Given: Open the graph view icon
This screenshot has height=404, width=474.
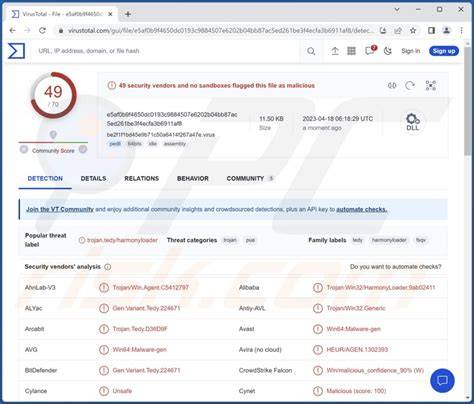Looking at the screenshot, I should (x=431, y=86).
